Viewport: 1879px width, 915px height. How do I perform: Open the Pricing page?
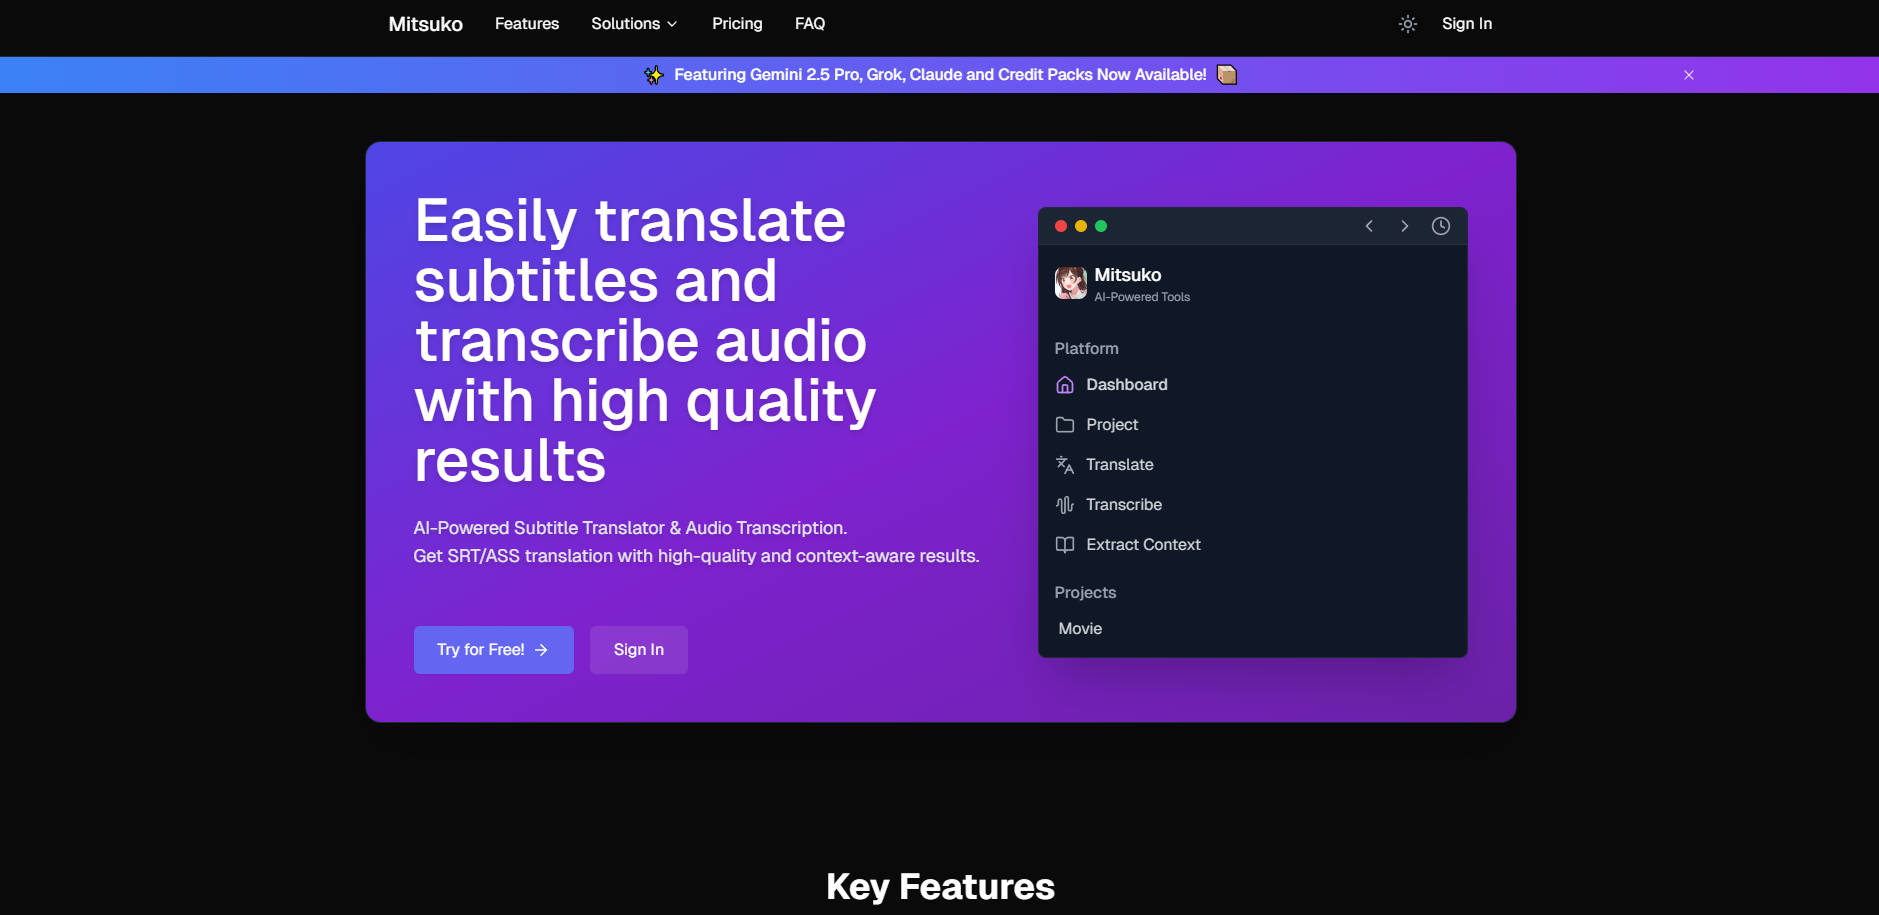[x=737, y=24]
